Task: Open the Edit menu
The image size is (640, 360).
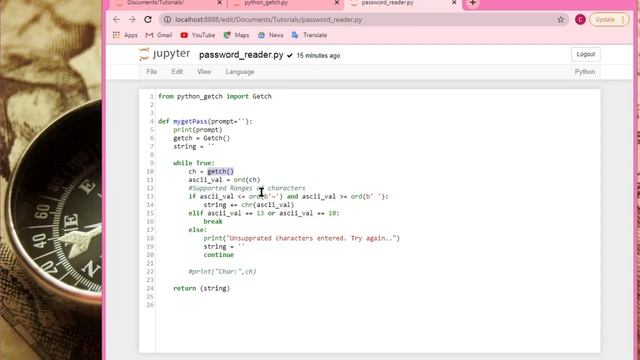Action: pyautogui.click(x=177, y=72)
